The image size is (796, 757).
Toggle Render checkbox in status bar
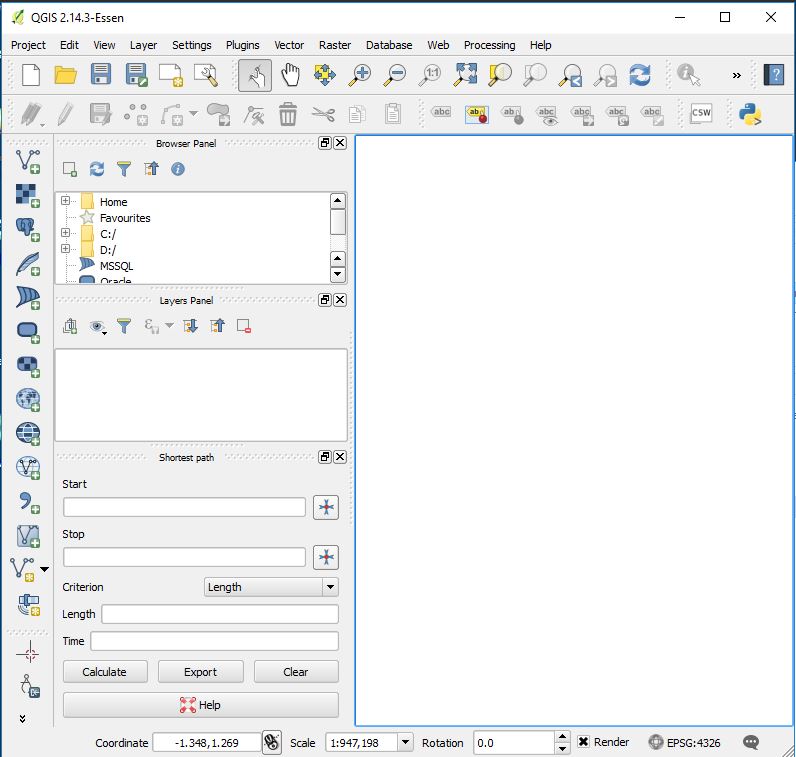pyautogui.click(x=584, y=742)
